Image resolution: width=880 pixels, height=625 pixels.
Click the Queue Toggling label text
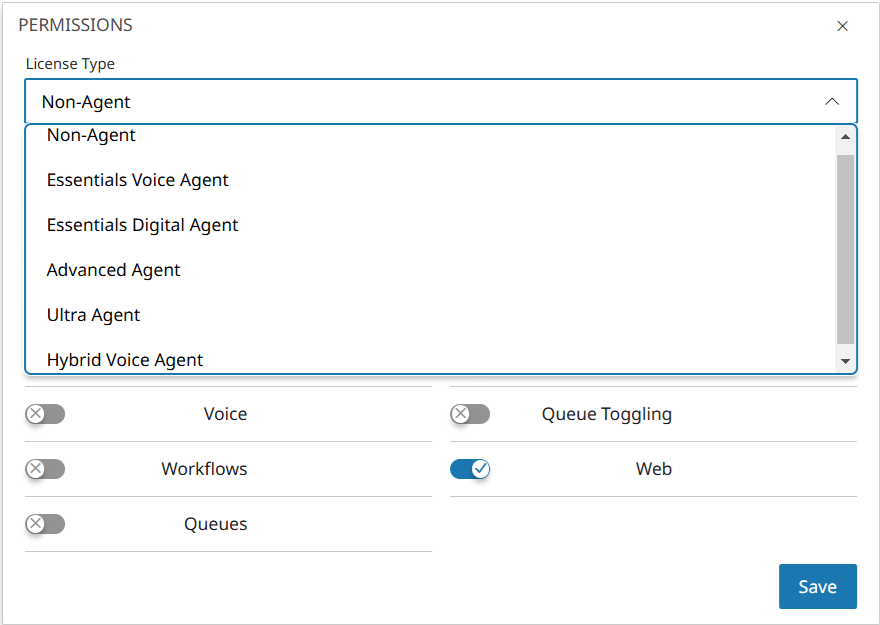point(607,414)
